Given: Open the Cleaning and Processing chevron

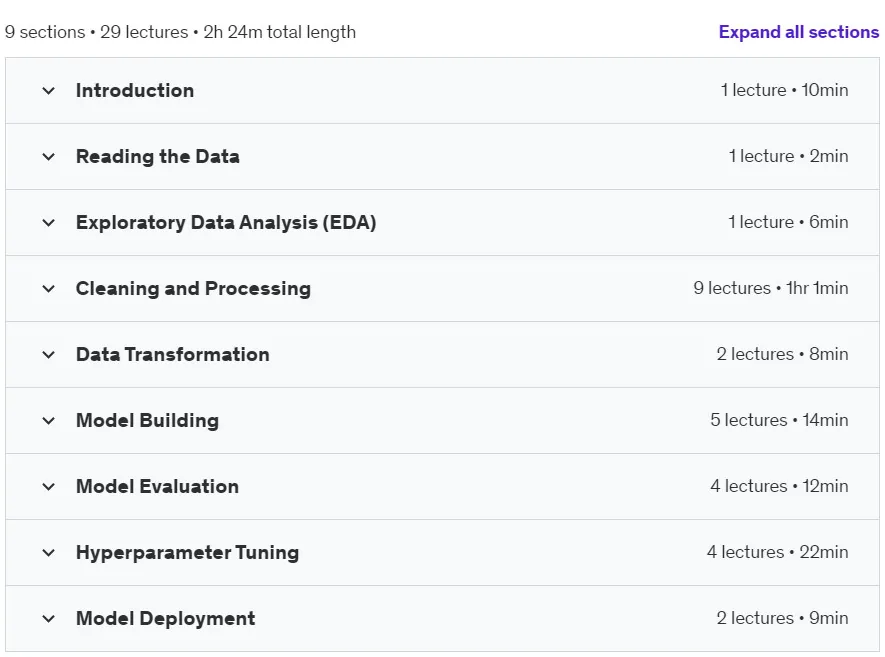Looking at the screenshot, I should coord(49,288).
